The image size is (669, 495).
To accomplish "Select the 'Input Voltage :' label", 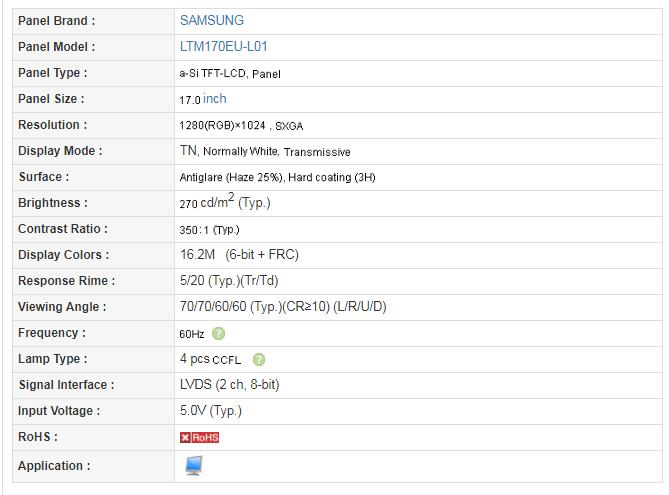I will [59, 411].
